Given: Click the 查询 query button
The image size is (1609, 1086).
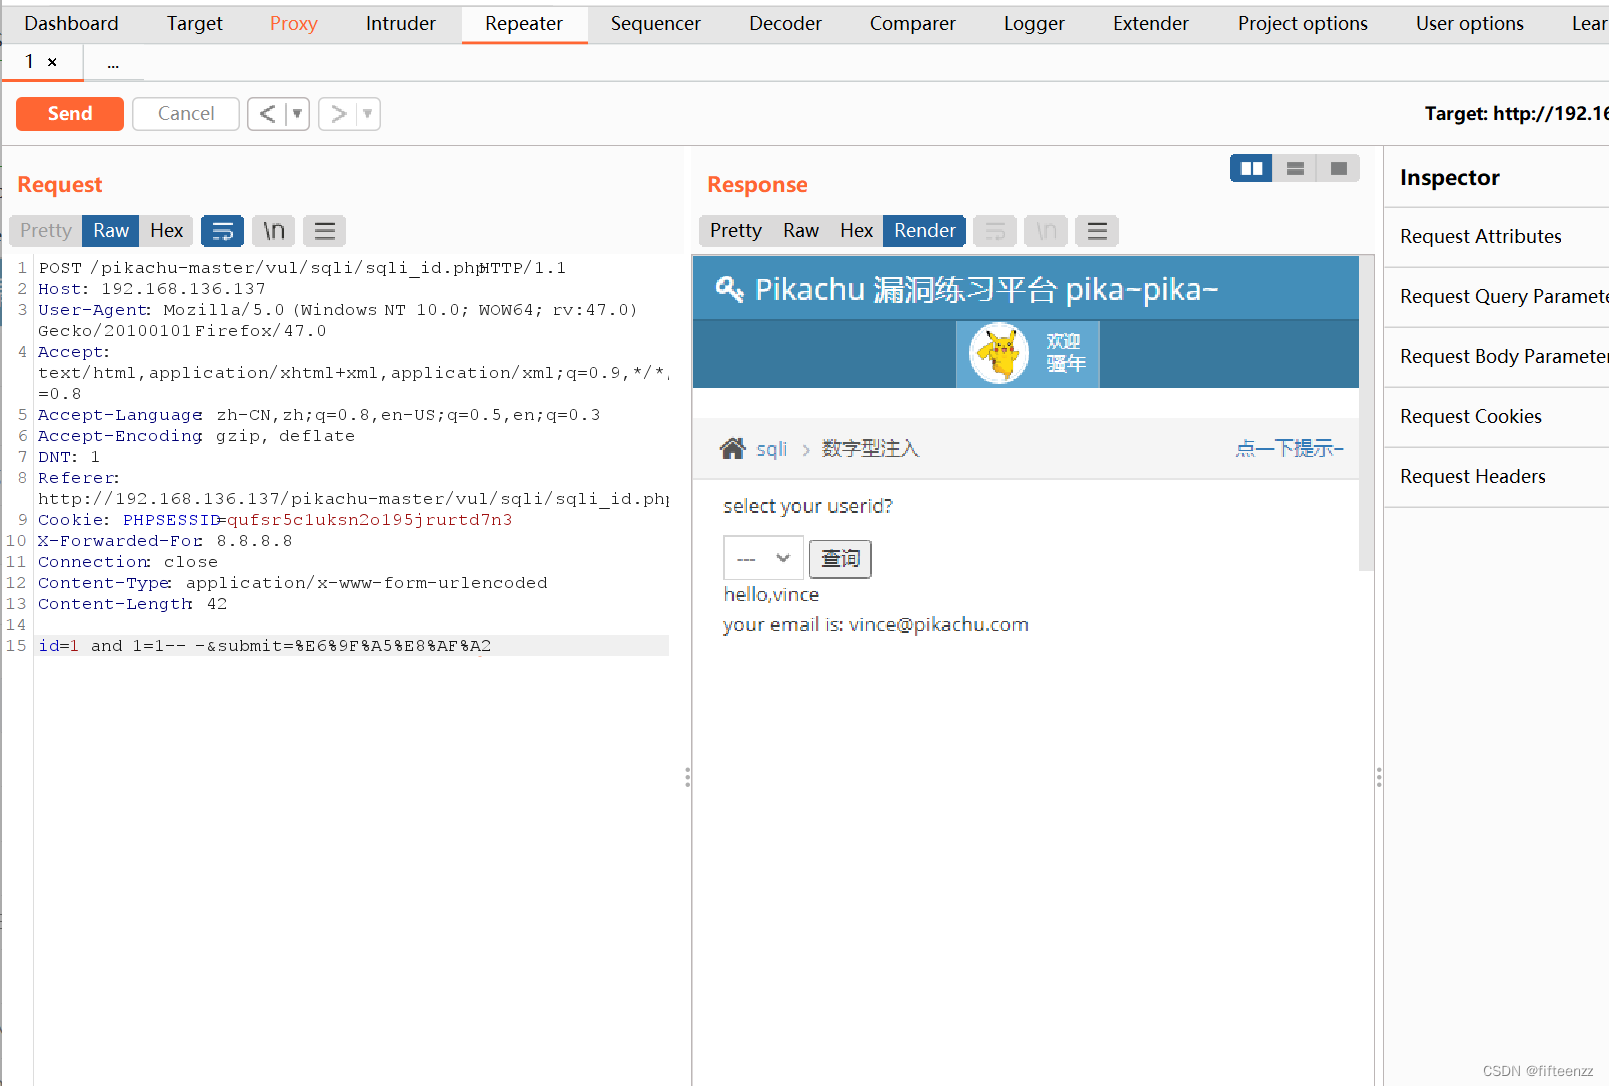Looking at the screenshot, I should (840, 559).
